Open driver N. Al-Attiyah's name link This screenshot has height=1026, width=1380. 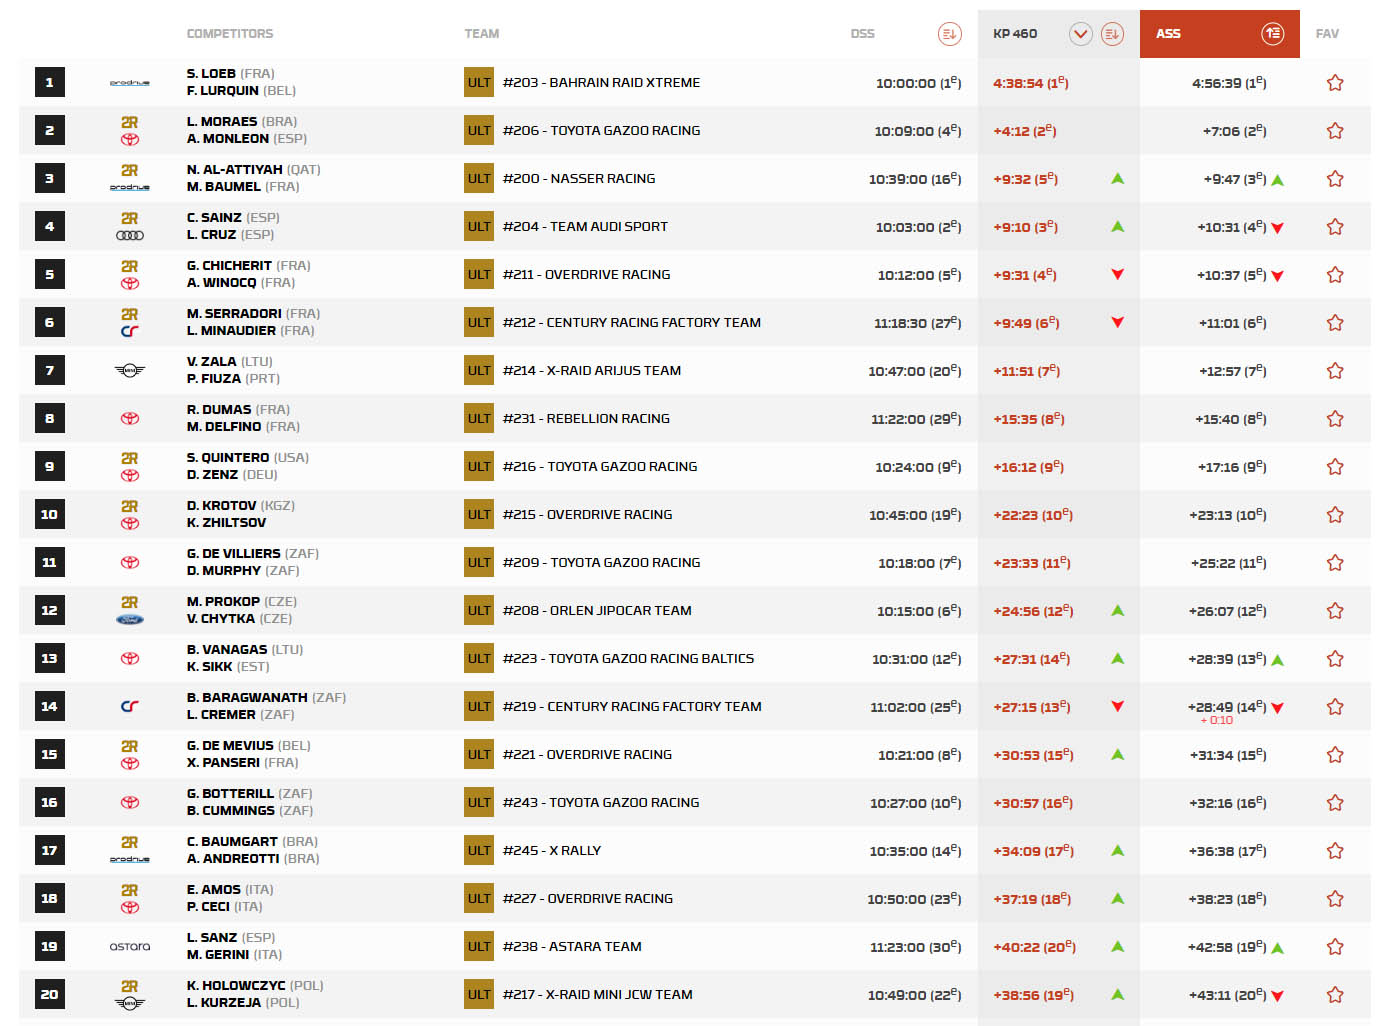[x=235, y=170]
